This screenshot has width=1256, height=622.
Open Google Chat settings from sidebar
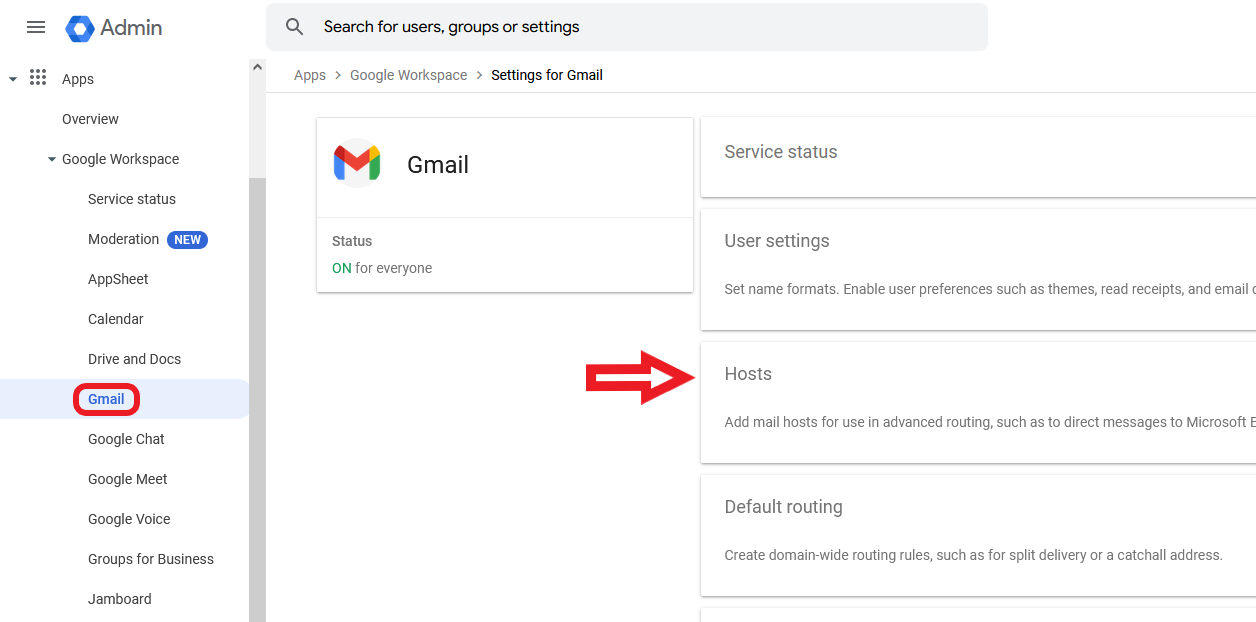(x=126, y=438)
